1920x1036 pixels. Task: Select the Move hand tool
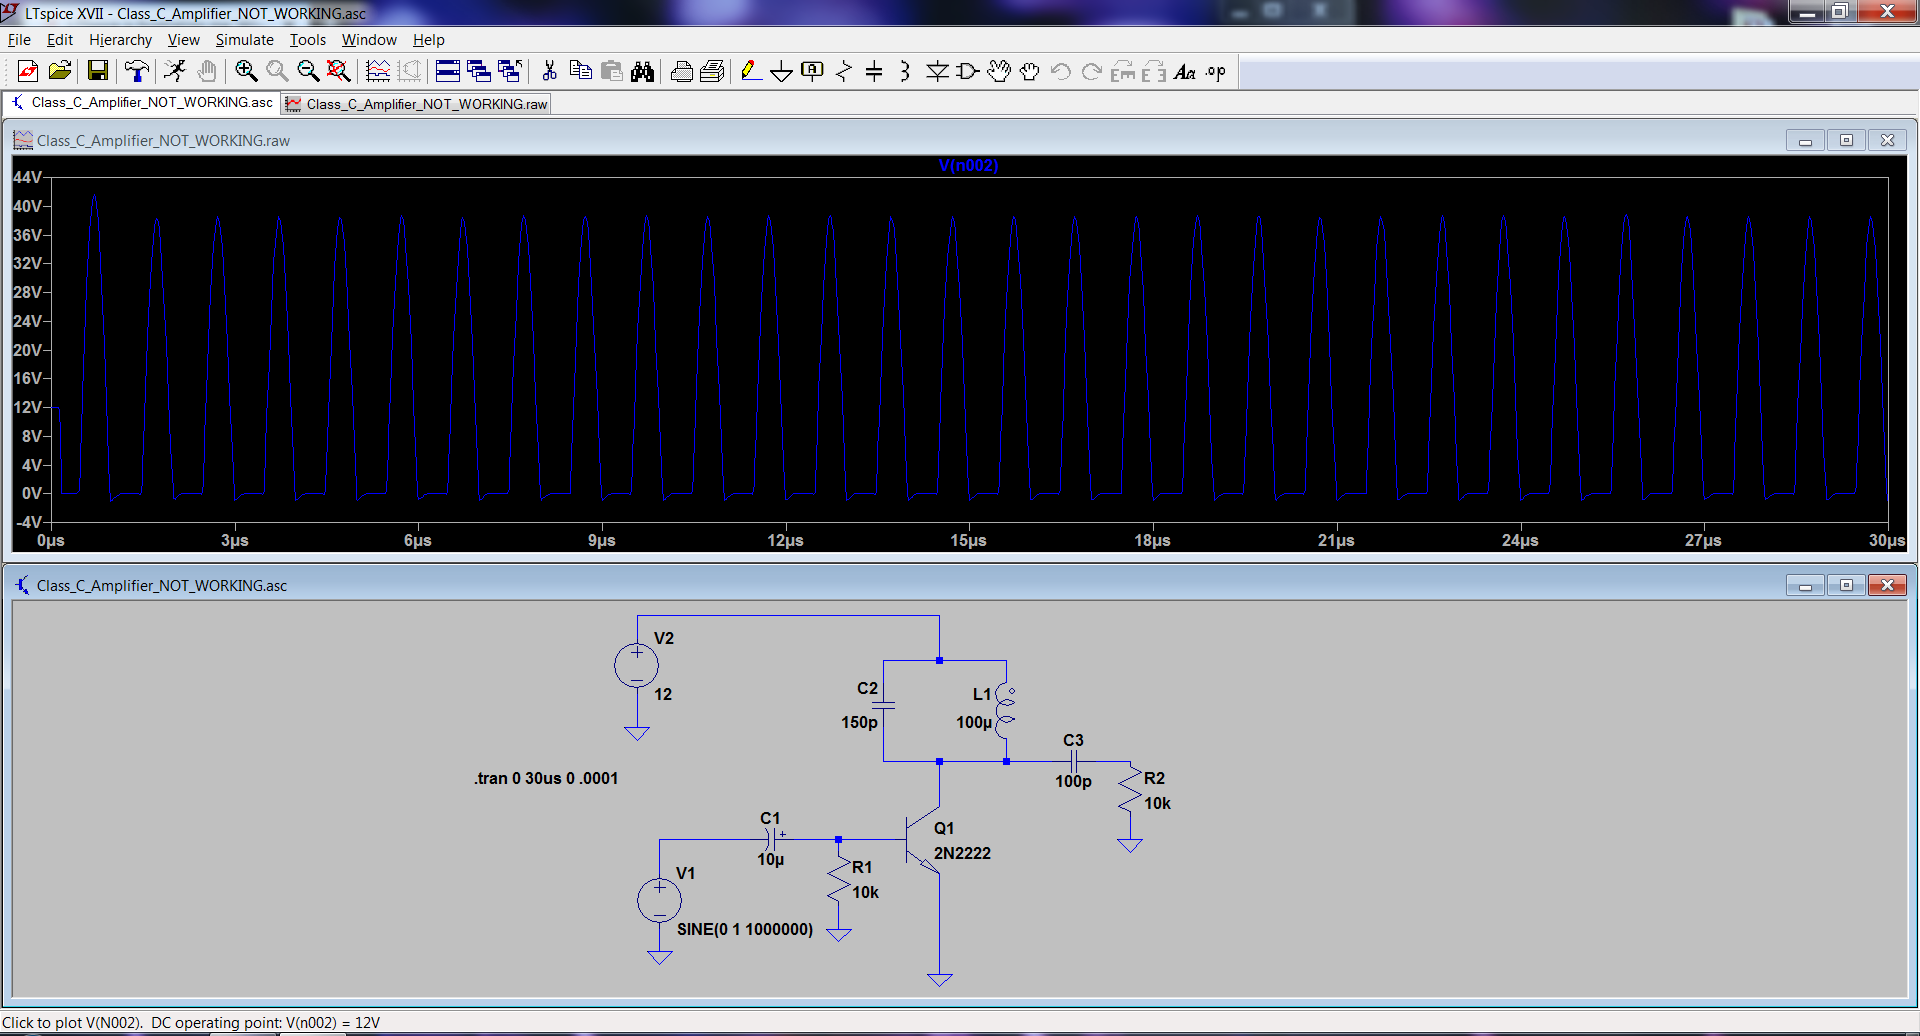pos(999,71)
